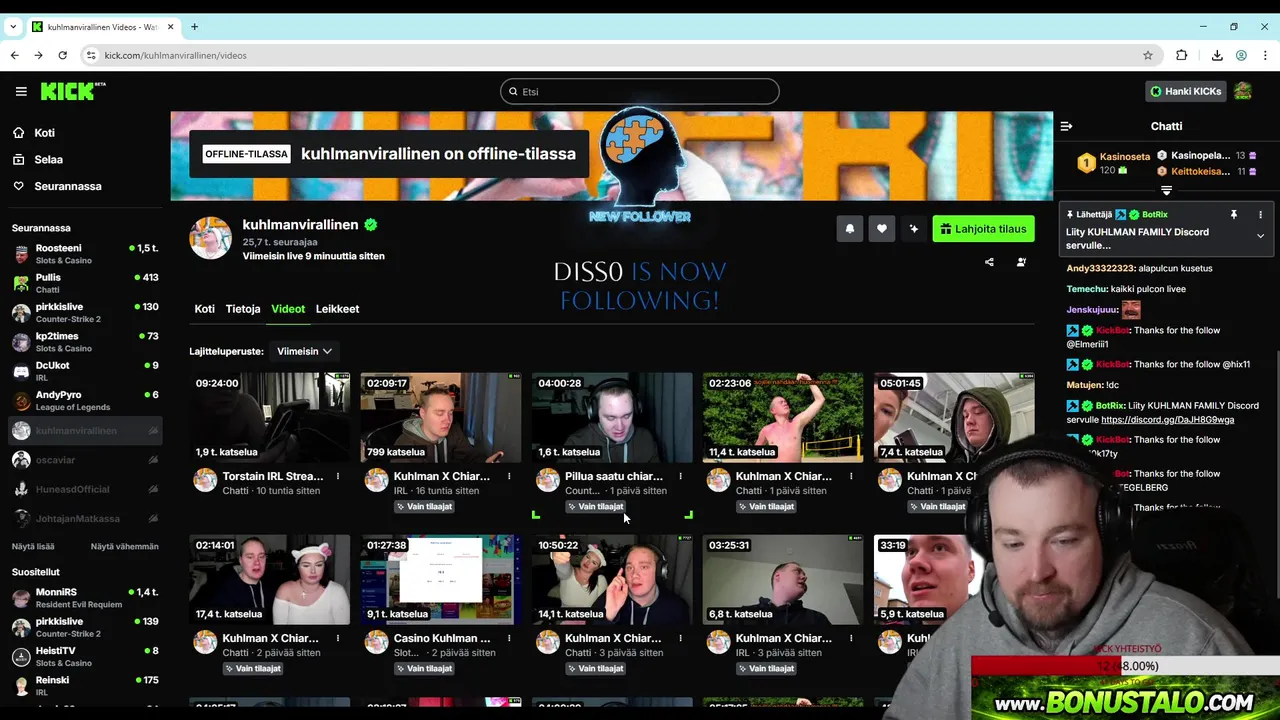Open pirkkislive channel in followed list
Image resolution: width=1280 pixels, height=720 pixels.
pos(85,313)
